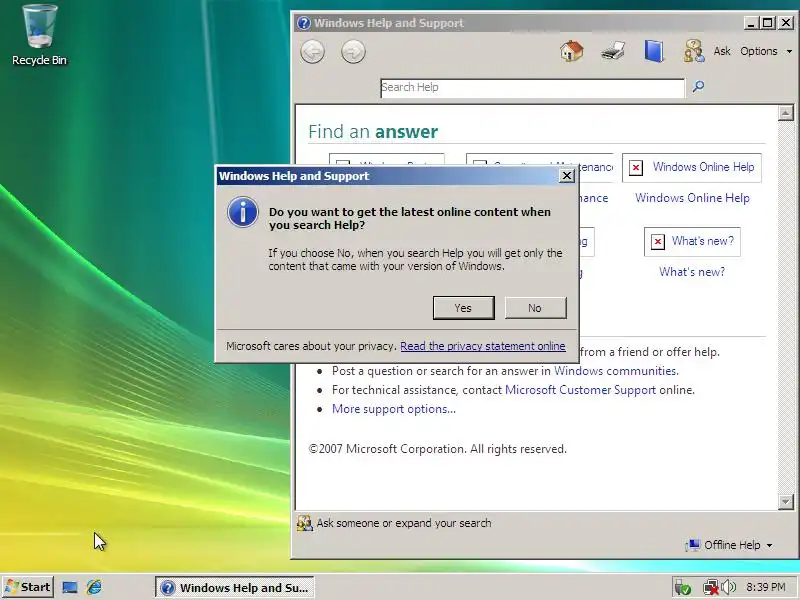Open the Options dropdown menu
Viewport: 800px width, 600px height.
point(766,51)
